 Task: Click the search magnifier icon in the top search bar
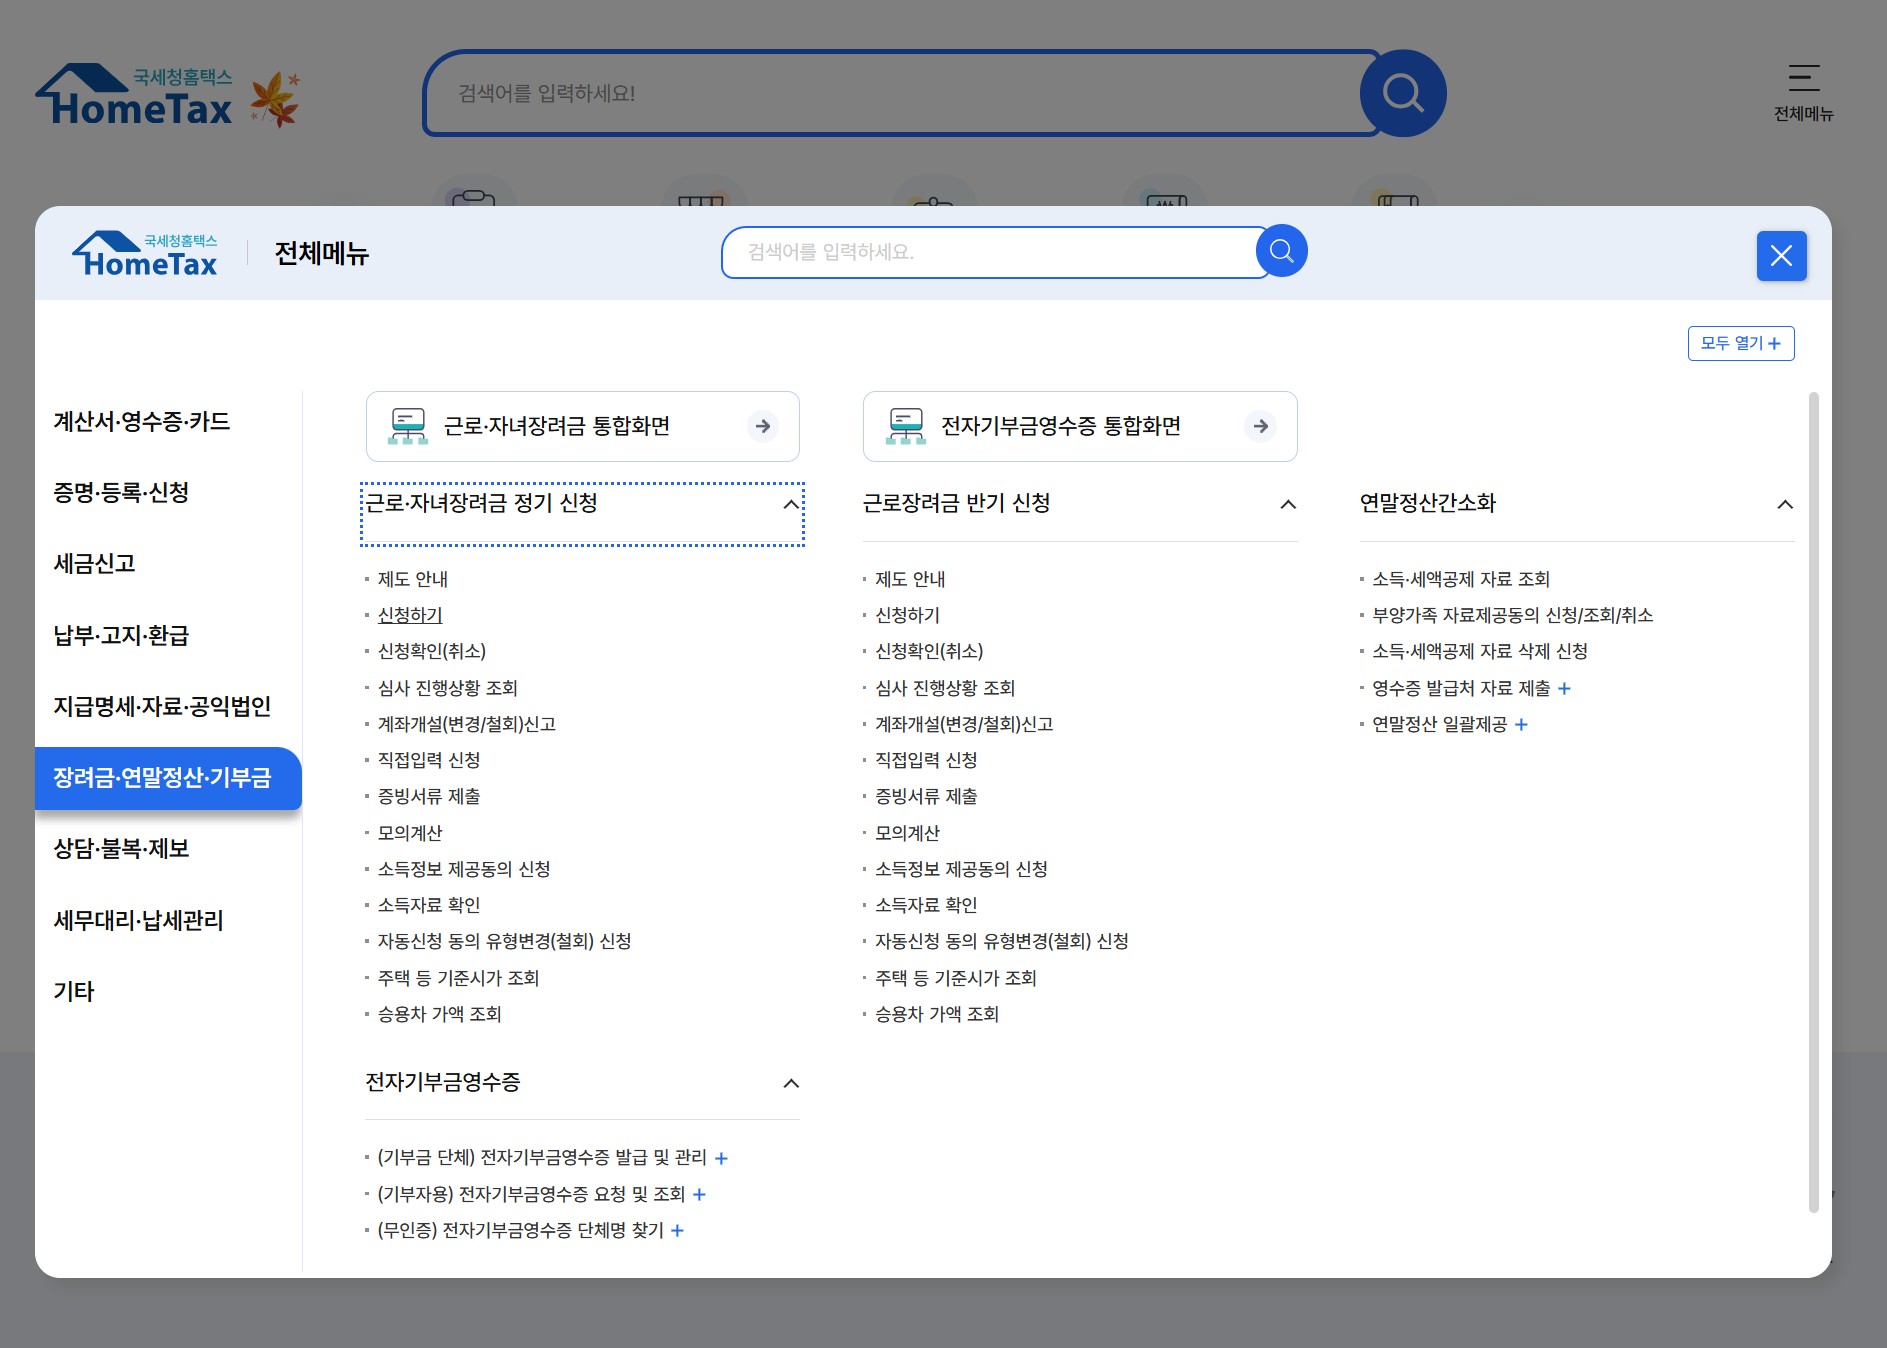(1403, 93)
